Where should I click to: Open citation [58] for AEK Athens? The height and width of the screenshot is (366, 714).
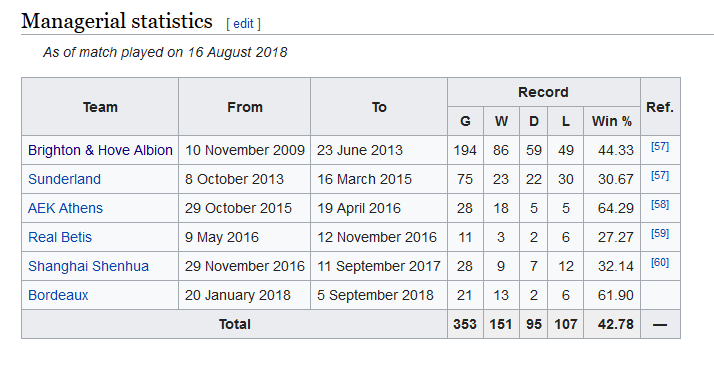pyautogui.click(x=660, y=205)
